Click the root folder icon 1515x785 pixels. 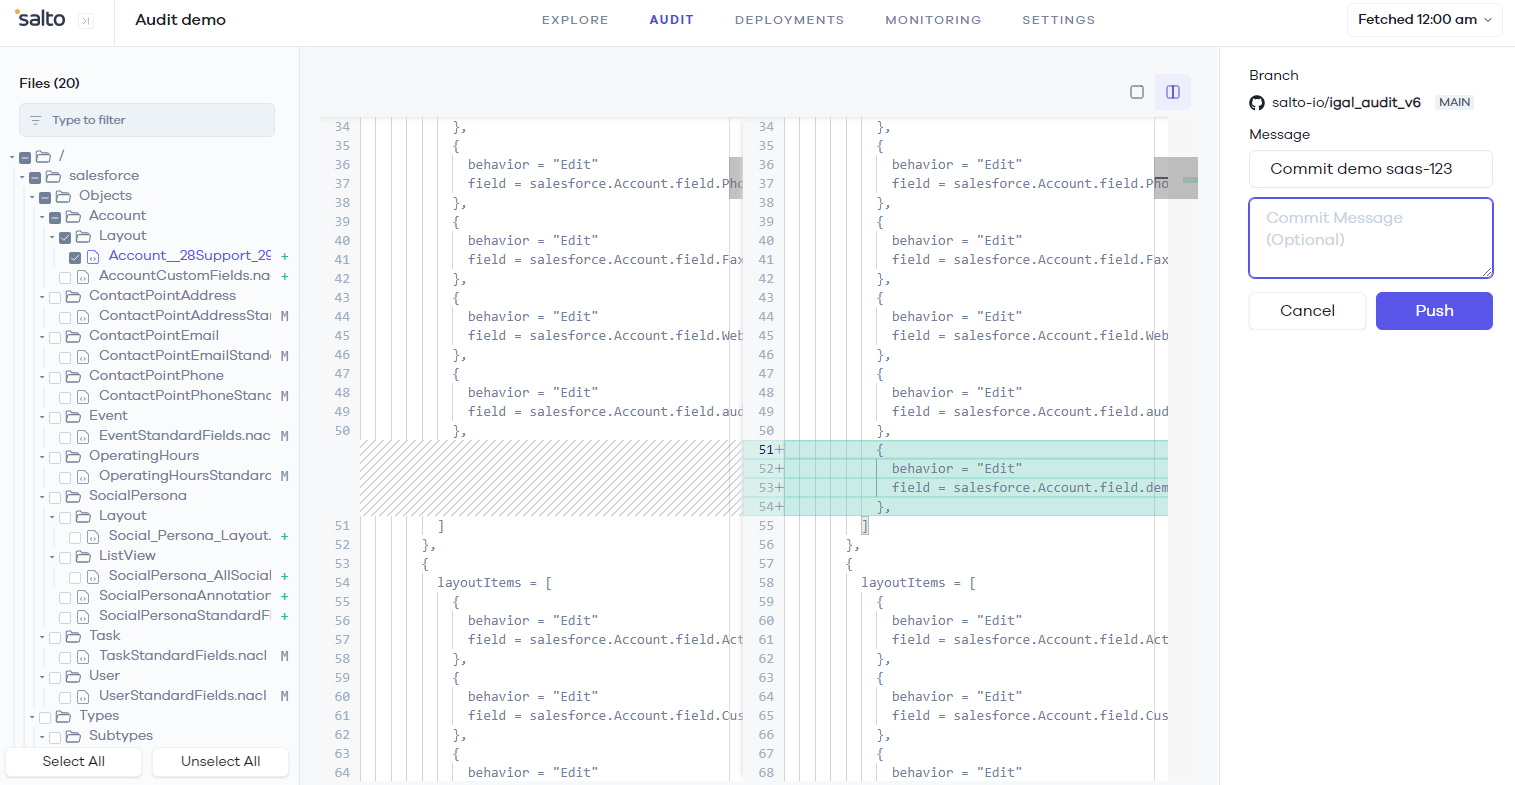(43, 156)
